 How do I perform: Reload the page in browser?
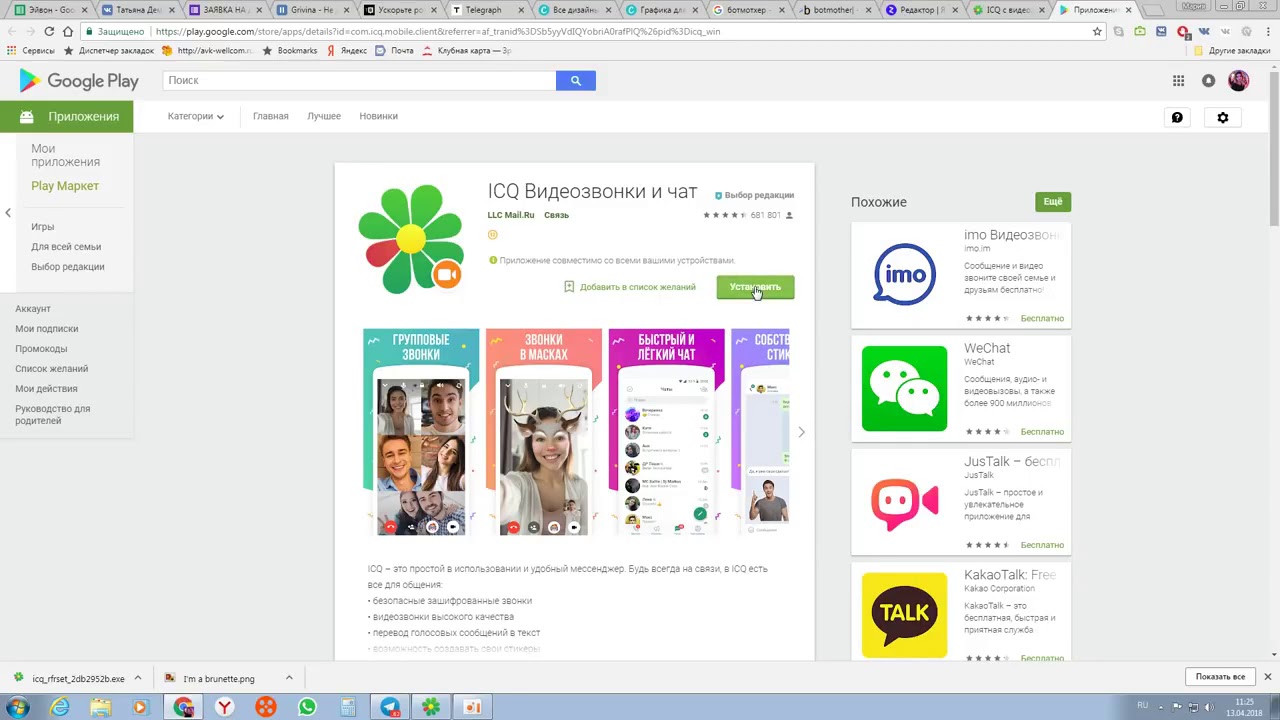tap(49, 31)
